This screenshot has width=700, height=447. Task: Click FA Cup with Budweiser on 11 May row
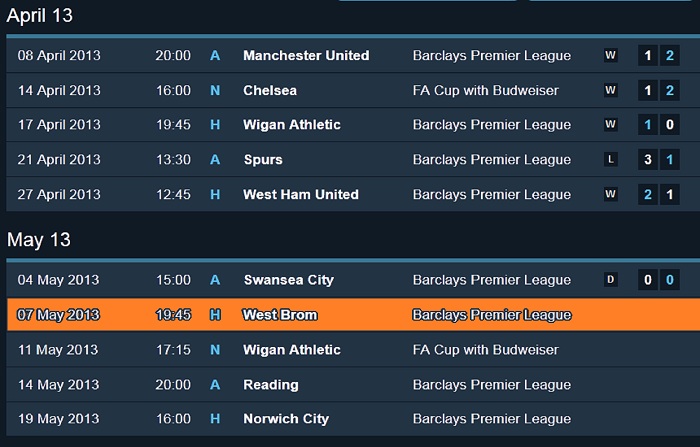click(x=486, y=350)
